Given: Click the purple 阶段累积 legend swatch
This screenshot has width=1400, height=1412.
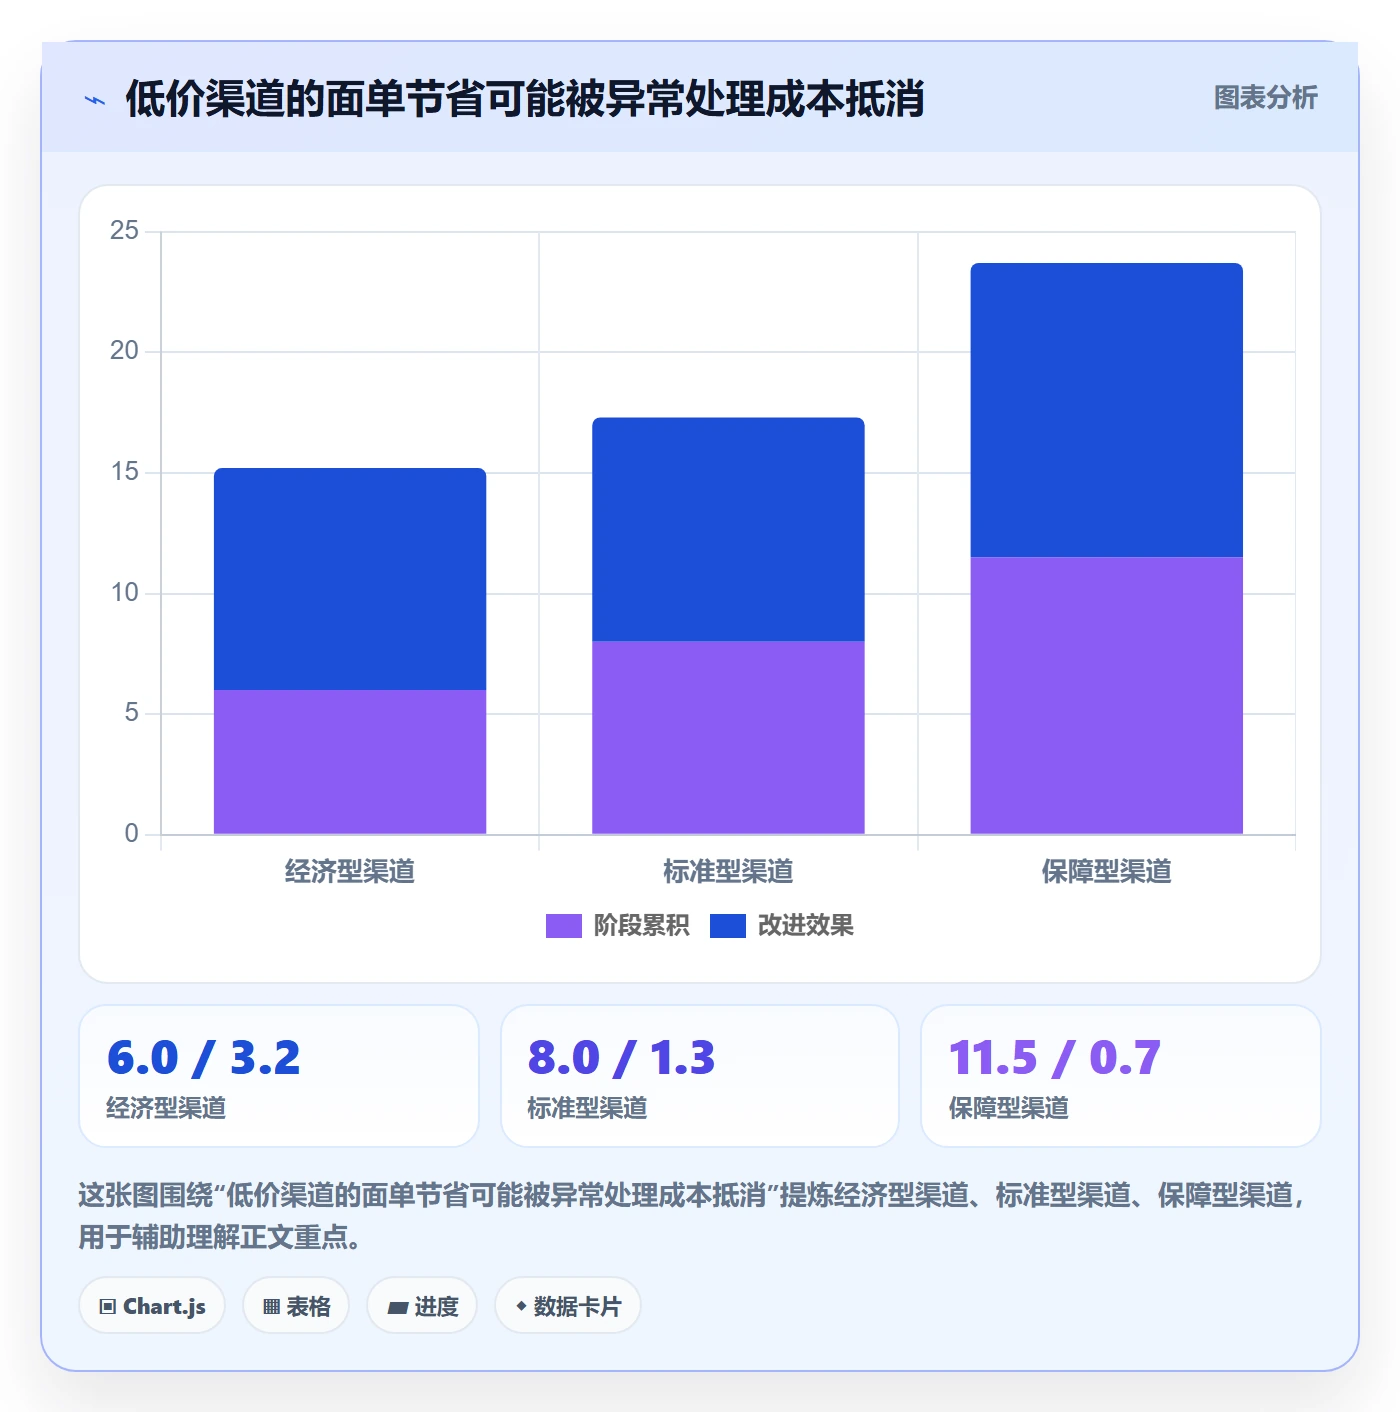Looking at the screenshot, I should point(563,926).
